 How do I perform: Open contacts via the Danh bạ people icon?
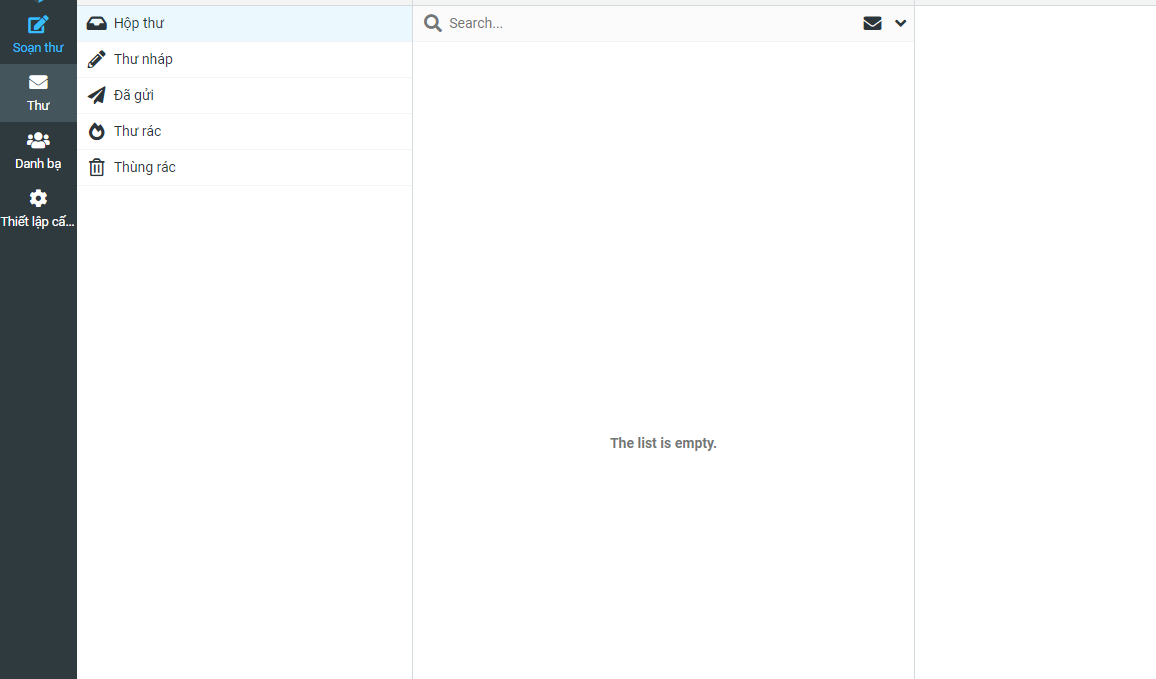pos(38,140)
